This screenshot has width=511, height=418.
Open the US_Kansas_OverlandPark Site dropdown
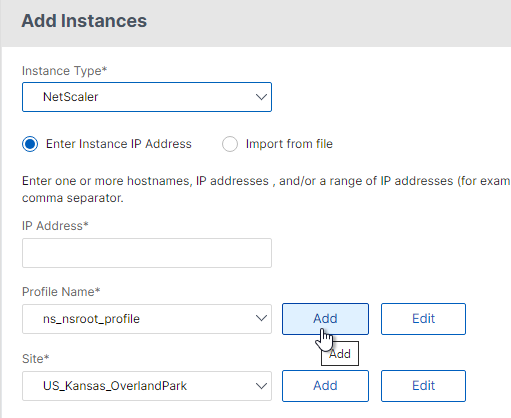click(x=147, y=386)
